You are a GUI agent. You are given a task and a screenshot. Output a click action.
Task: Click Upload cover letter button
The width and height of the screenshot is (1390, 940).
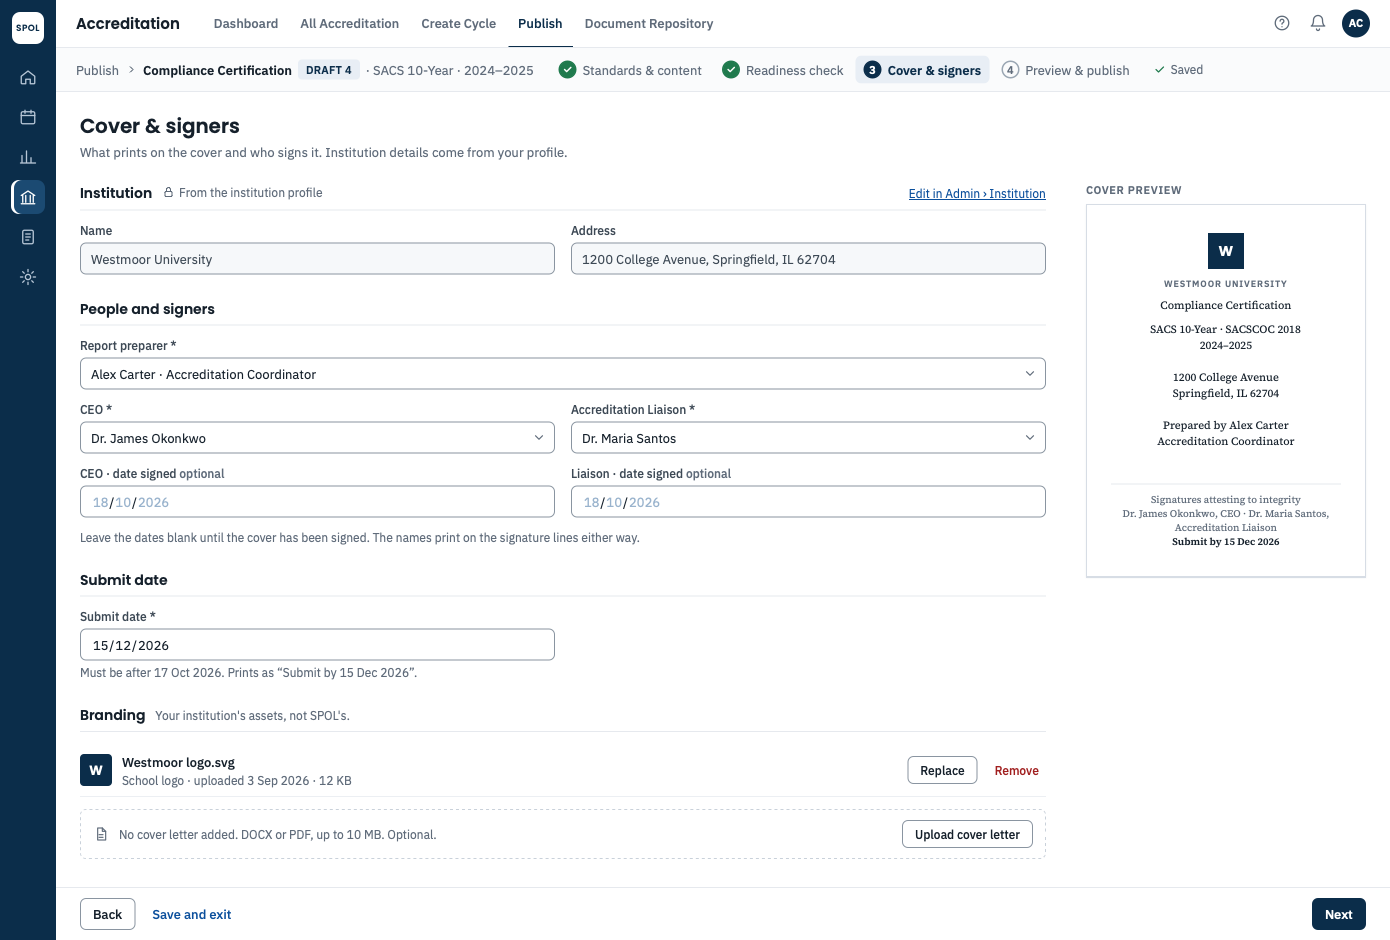coord(967,834)
